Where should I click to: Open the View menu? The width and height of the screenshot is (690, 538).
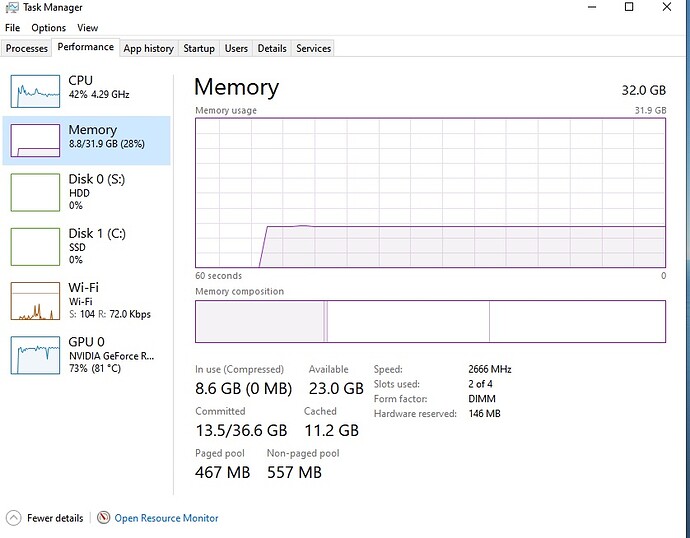point(88,28)
